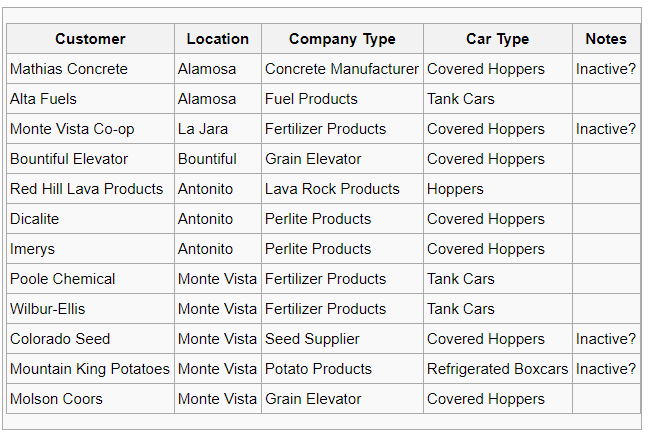Viewport: 648px width, 435px height.
Task: Click the Customer column header
Action: point(91,39)
